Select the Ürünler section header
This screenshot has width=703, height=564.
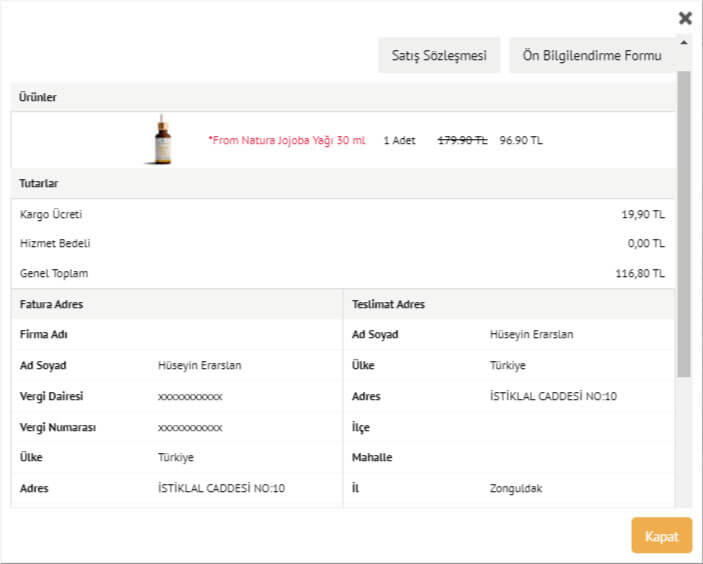click(39, 98)
